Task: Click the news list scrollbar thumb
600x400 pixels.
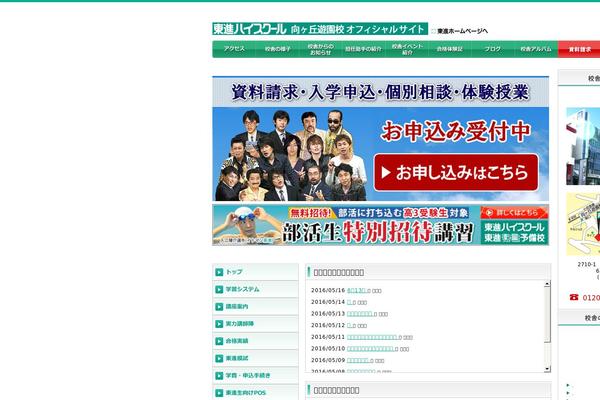Action: click(547, 314)
